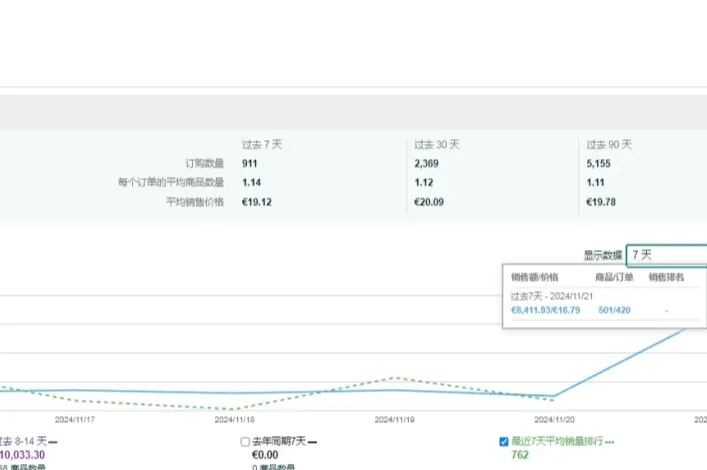
Task: Click the average price €19.78
Action: point(601,202)
